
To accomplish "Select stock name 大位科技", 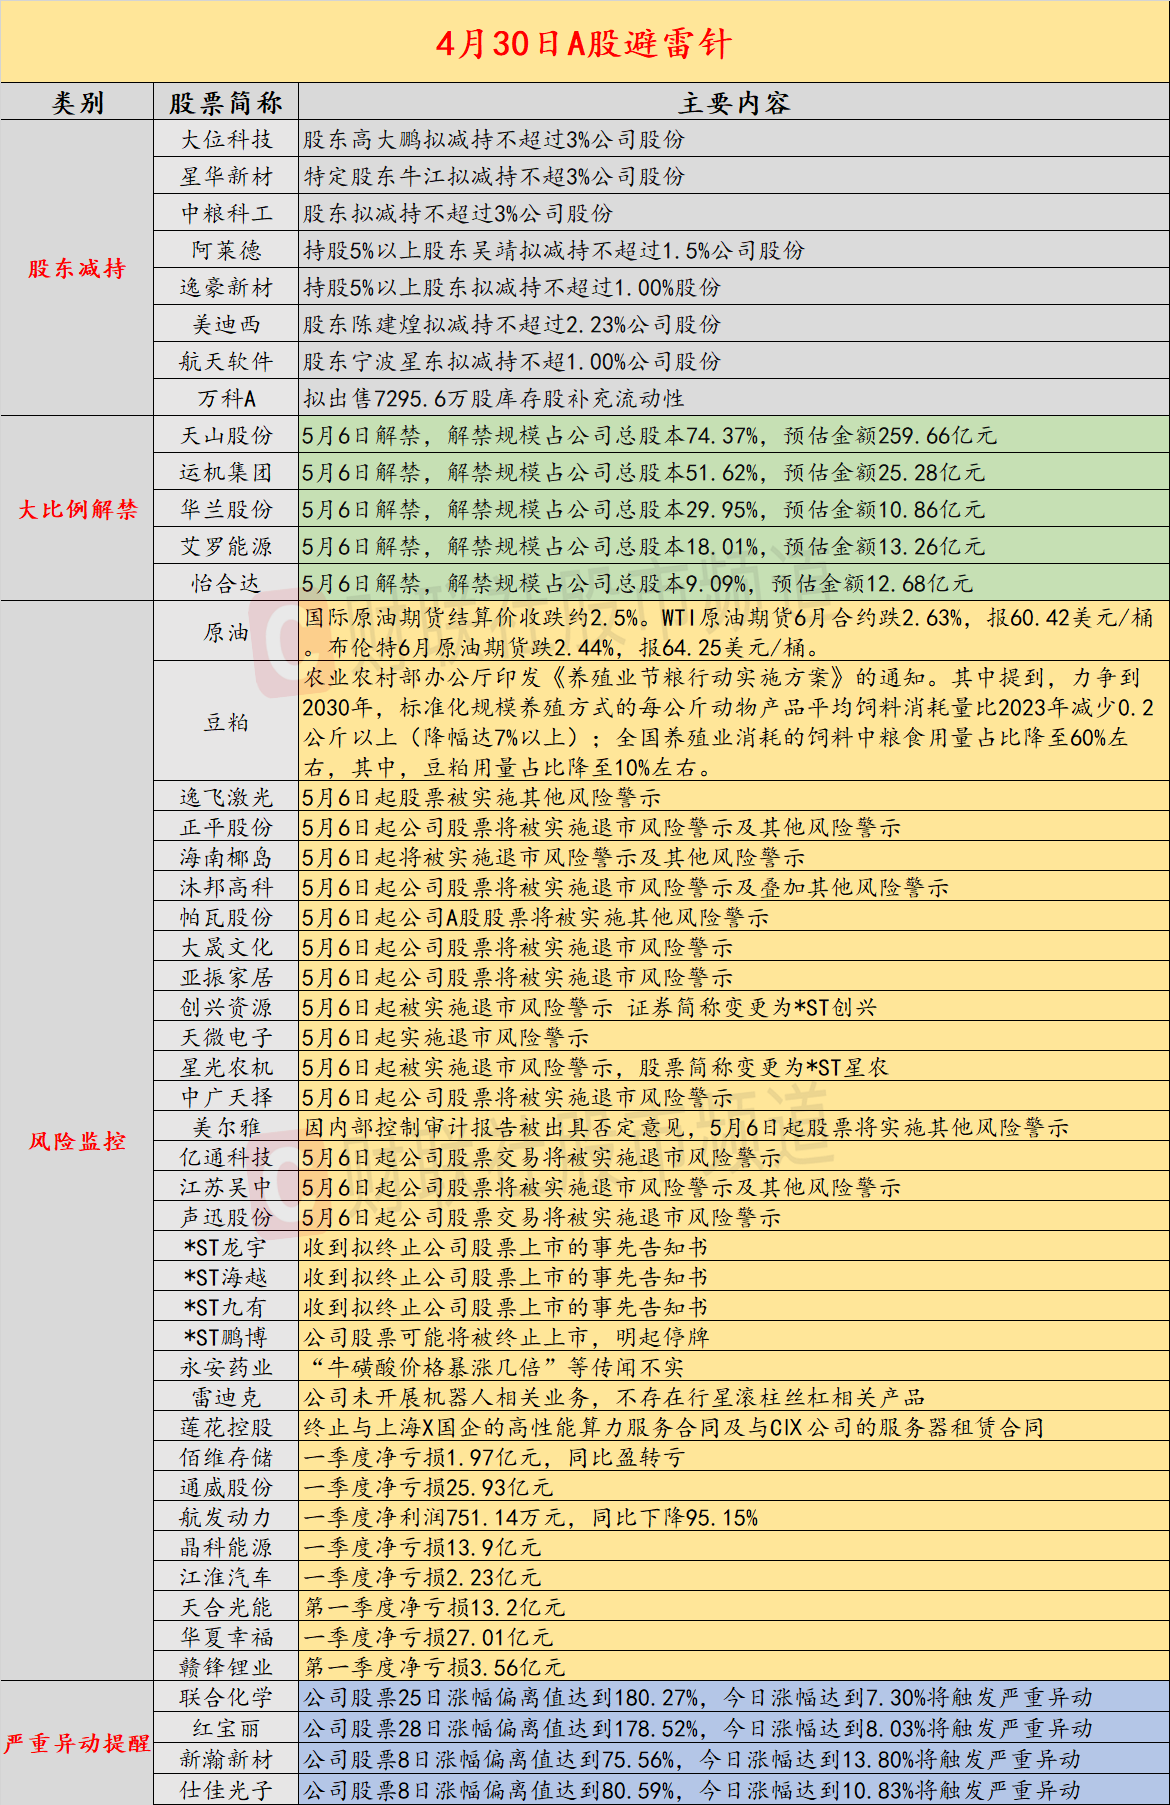I will pyautogui.click(x=226, y=139).
